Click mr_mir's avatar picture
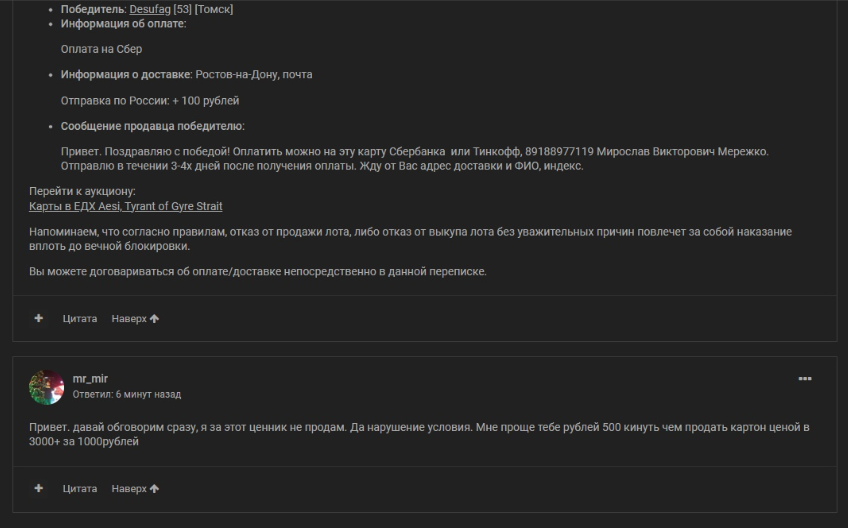The image size is (848, 528). (47, 386)
